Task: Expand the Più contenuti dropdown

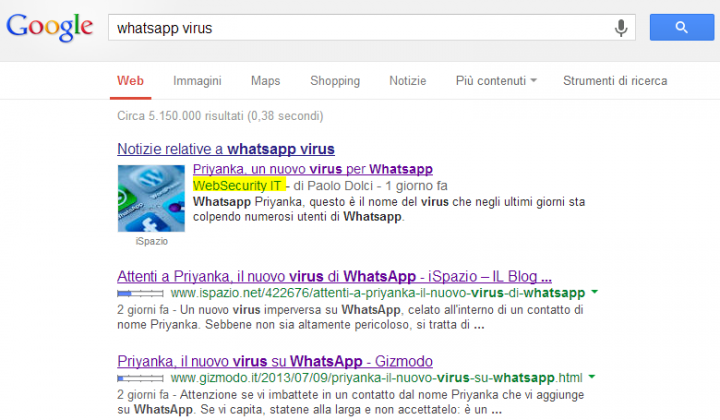Action: coord(496,81)
